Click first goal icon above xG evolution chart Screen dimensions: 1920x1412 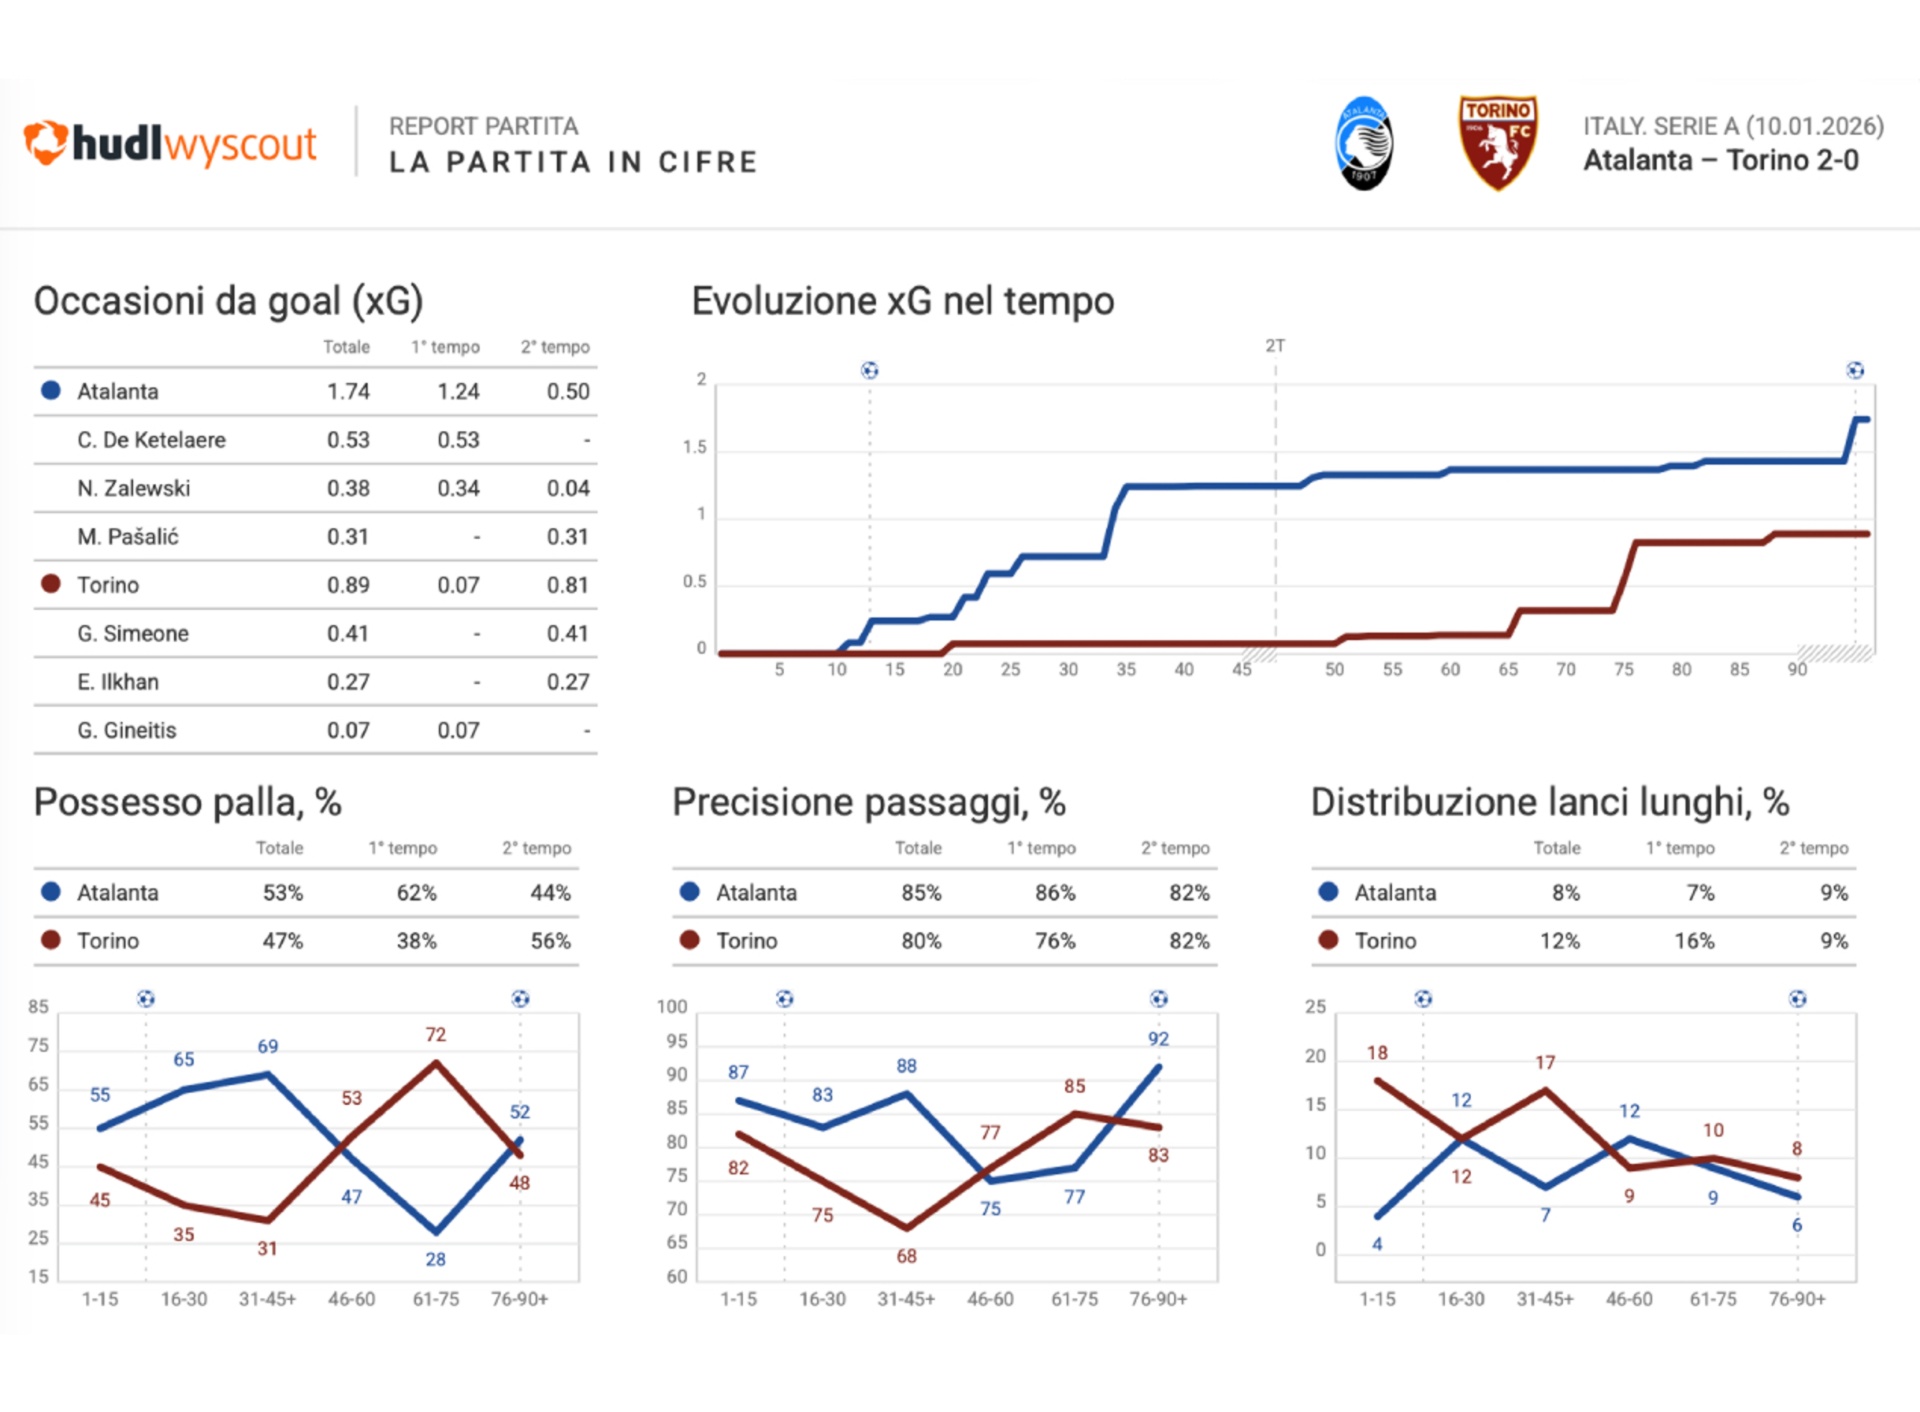click(870, 371)
